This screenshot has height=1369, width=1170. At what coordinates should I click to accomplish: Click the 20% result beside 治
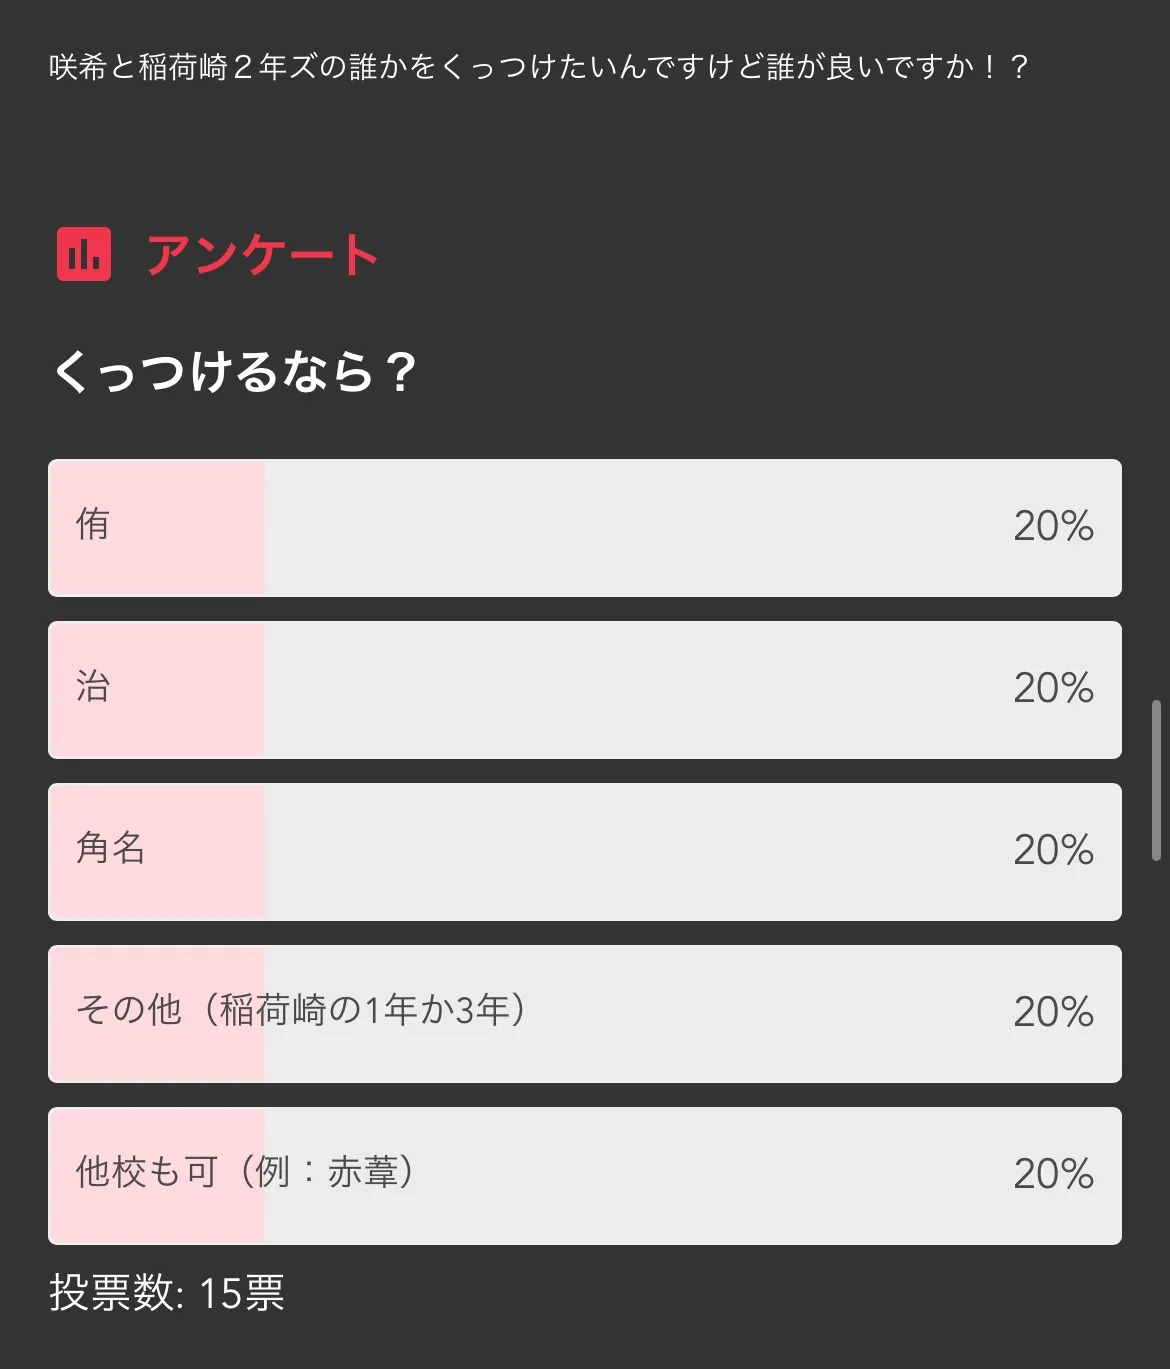coord(1054,688)
